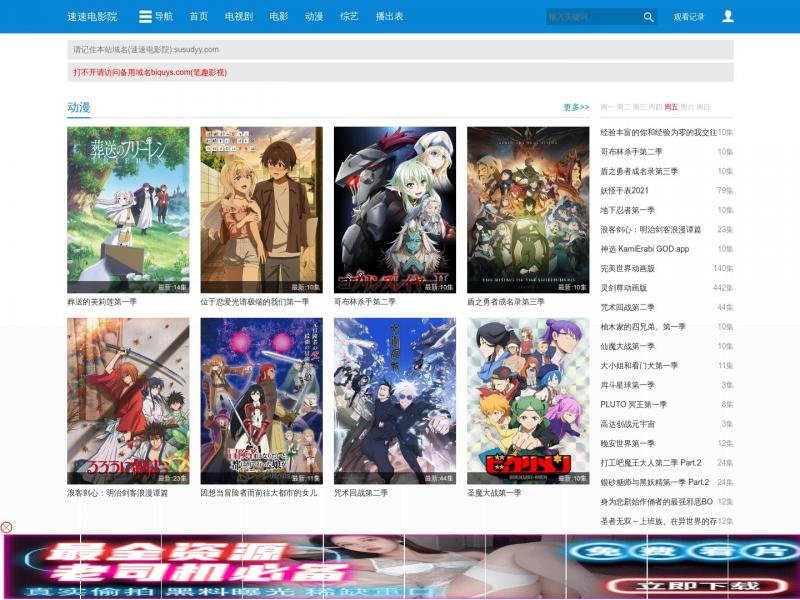The height and width of the screenshot is (600, 800).
Task: Select the highlighted 周五 schedule tab
Action: [671, 107]
